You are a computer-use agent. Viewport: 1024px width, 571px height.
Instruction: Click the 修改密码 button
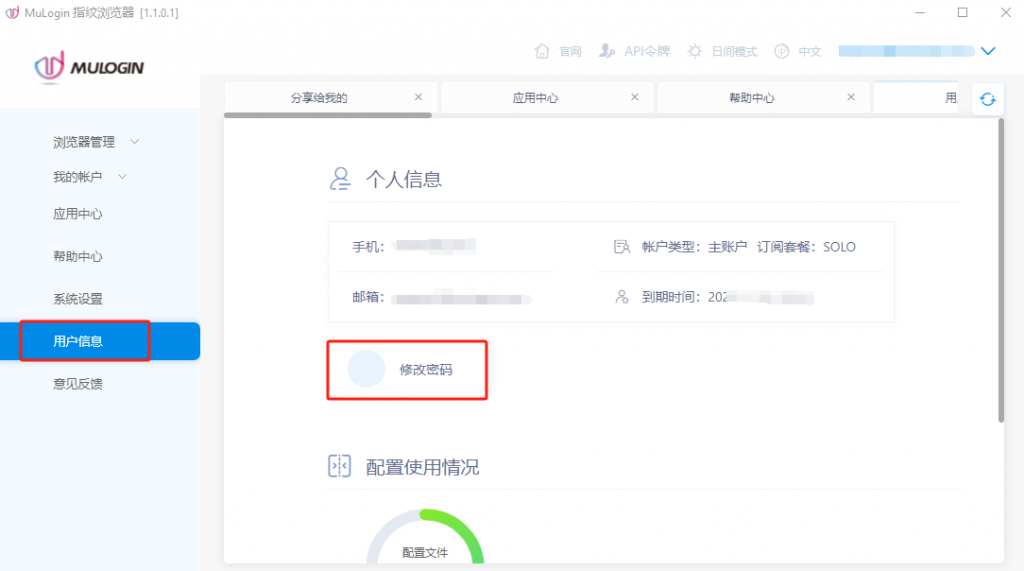pyautogui.click(x=407, y=370)
